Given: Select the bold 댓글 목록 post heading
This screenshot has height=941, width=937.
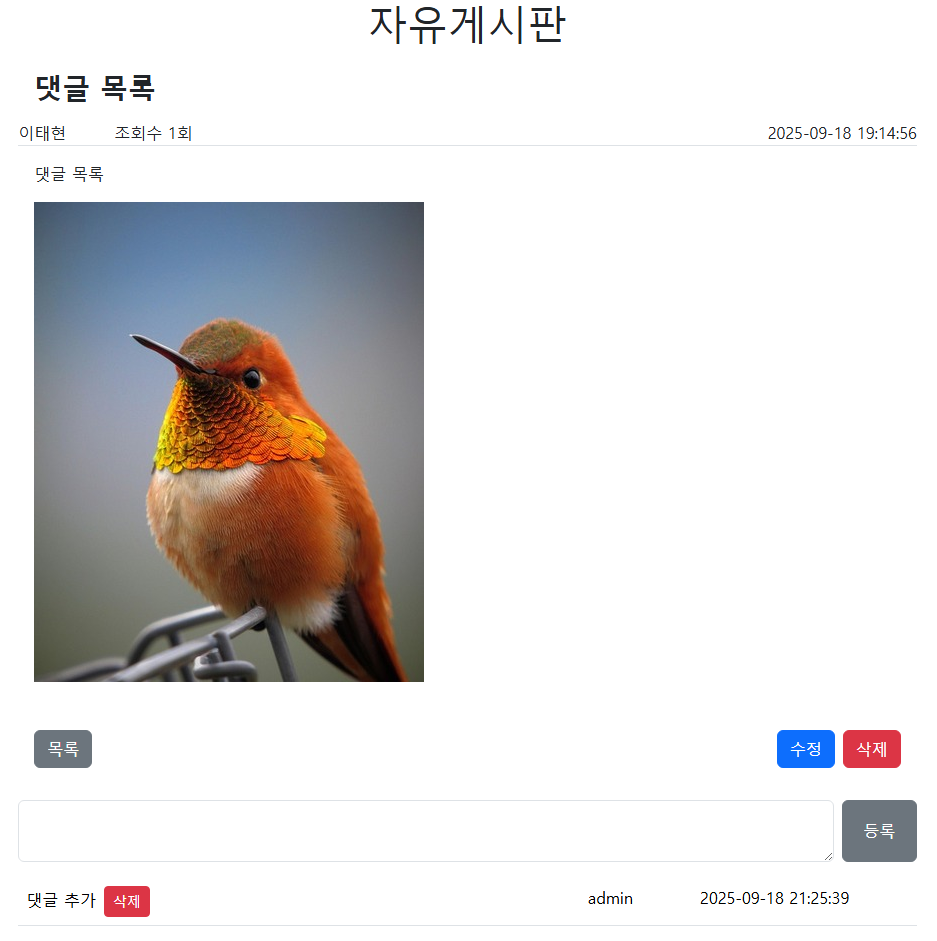Looking at the screenshot, I should tap(95, 88).
